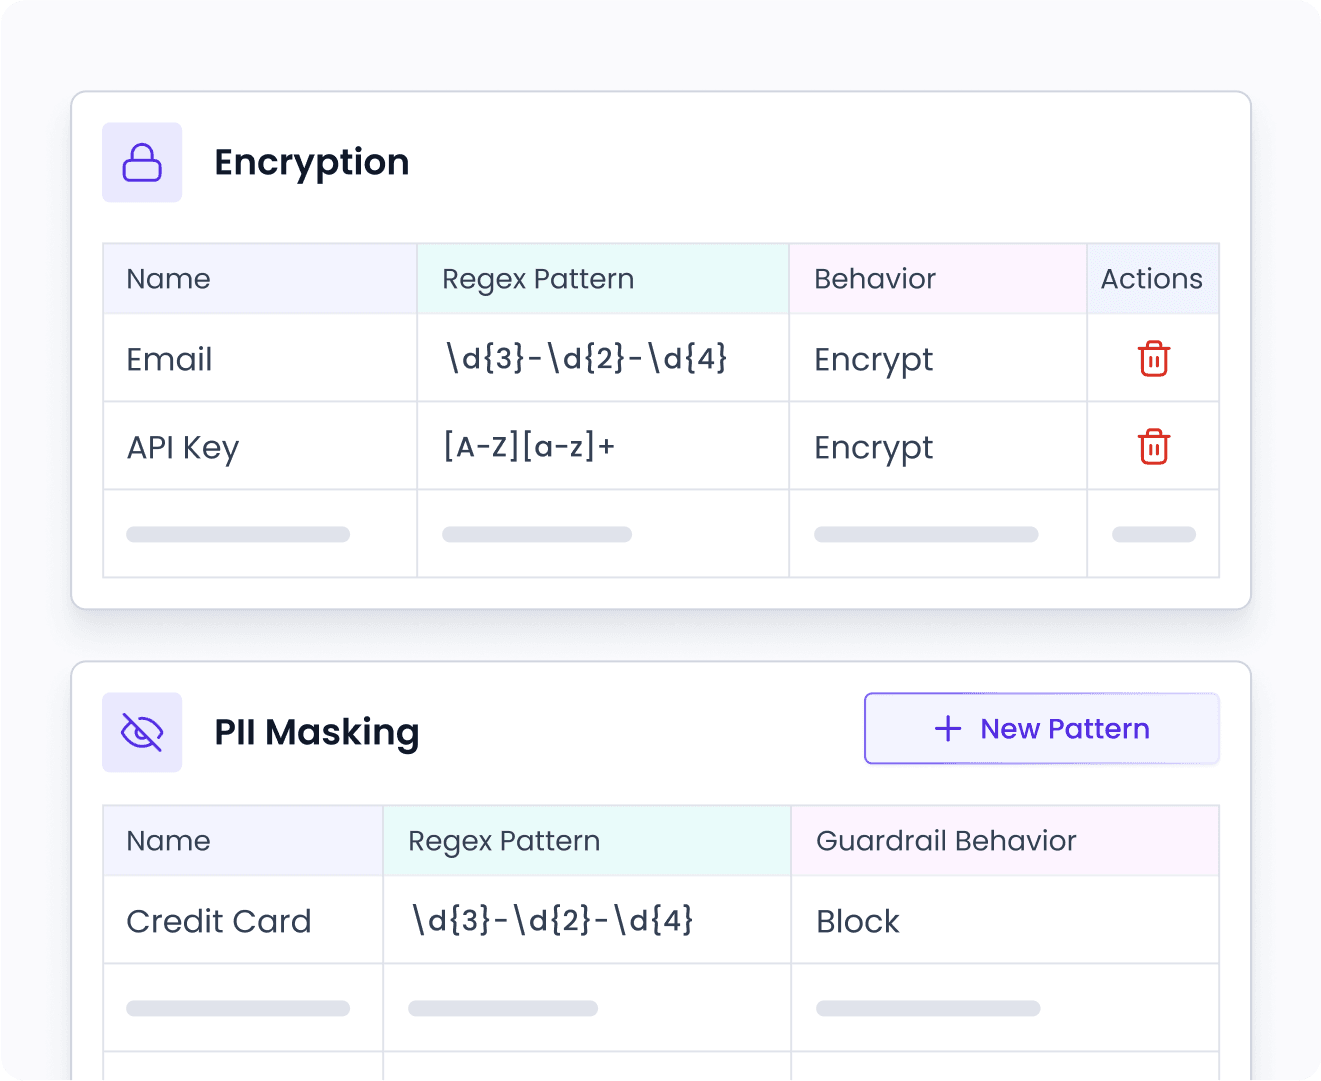Click the loading placeholder bar under API Key

tap(237, 534)
